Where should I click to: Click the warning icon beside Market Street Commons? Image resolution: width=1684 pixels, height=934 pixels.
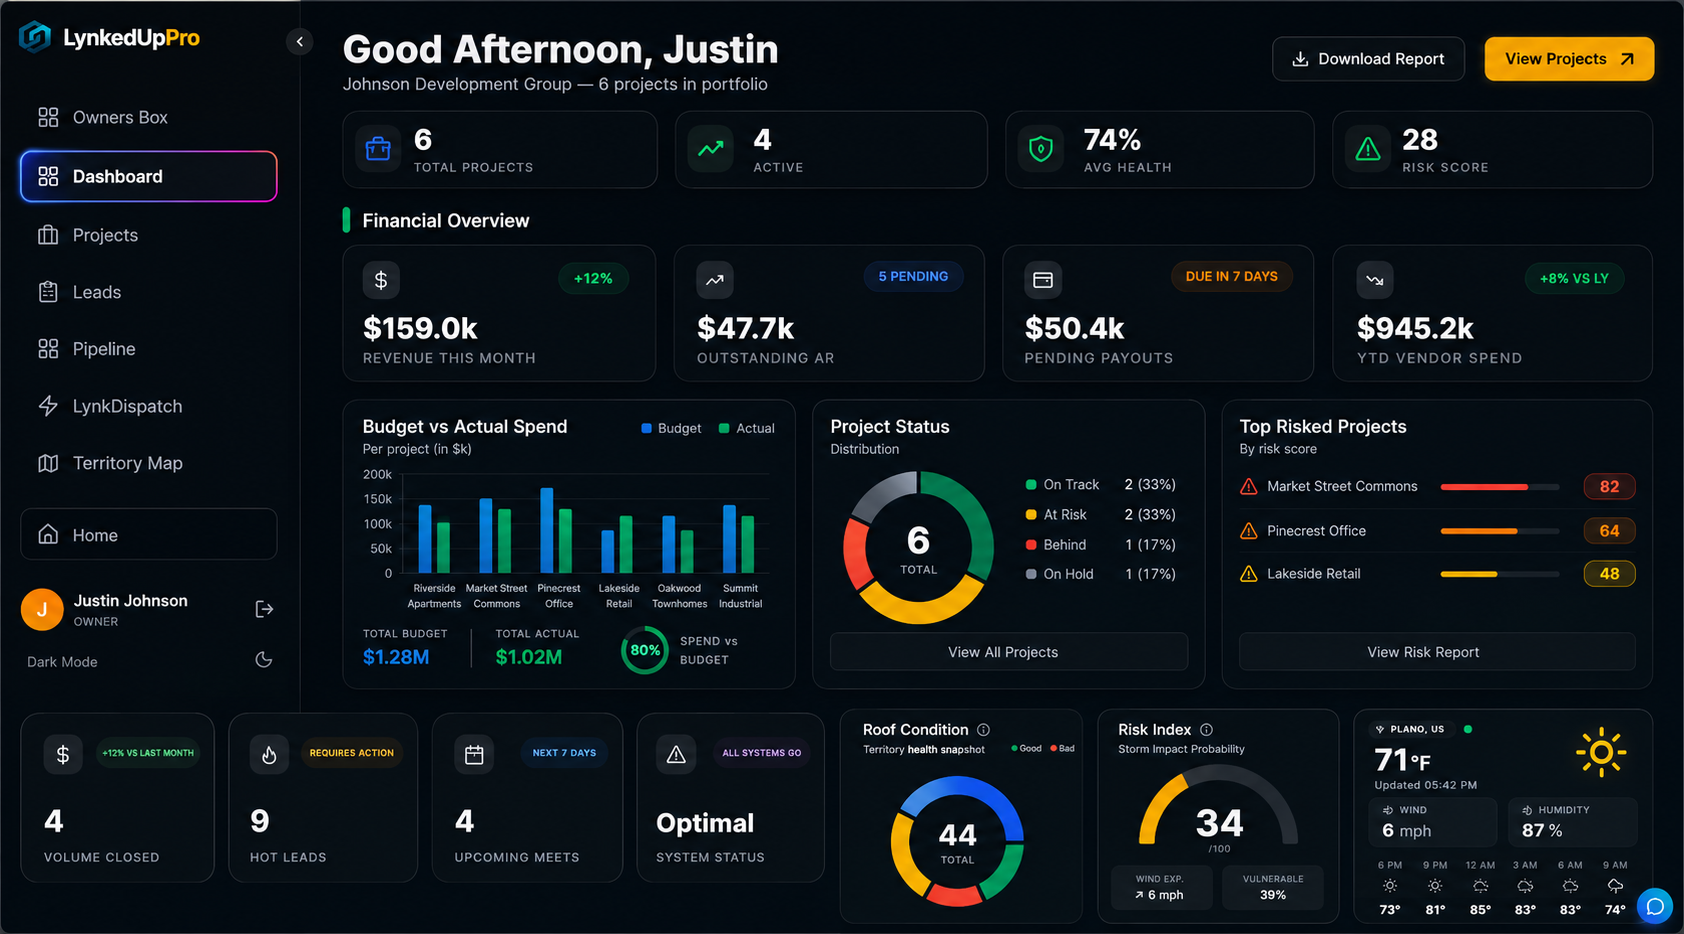tap(1248, 486)
